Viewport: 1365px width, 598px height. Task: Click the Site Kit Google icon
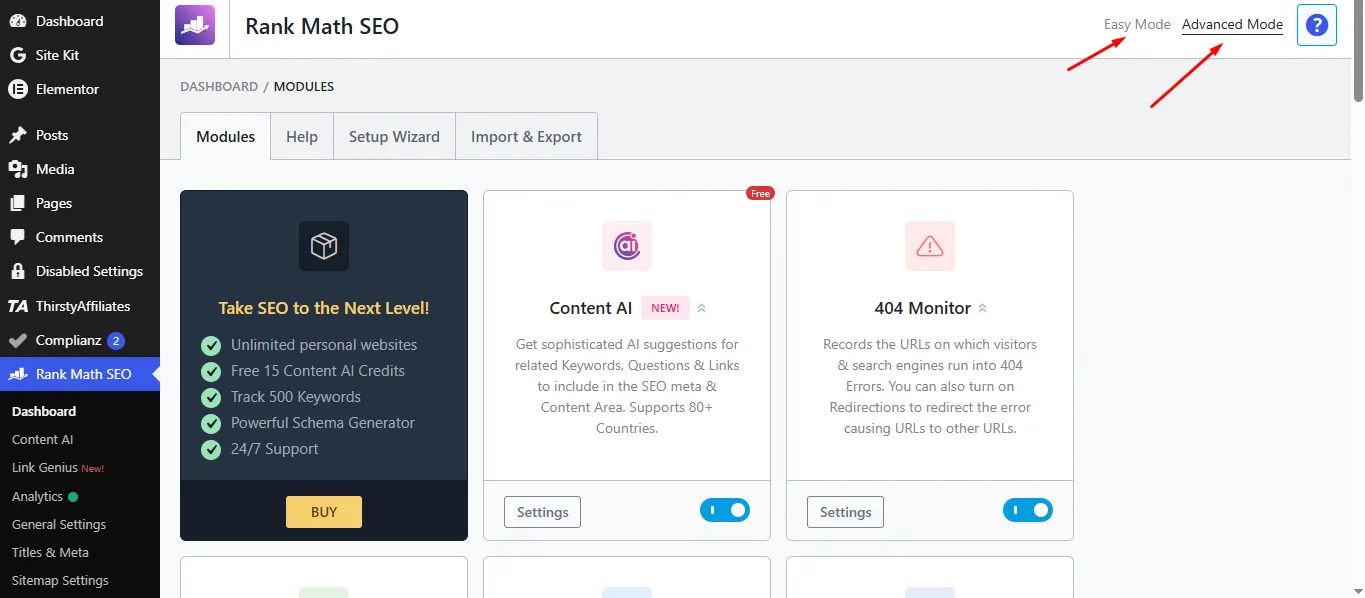coord(17,55)
